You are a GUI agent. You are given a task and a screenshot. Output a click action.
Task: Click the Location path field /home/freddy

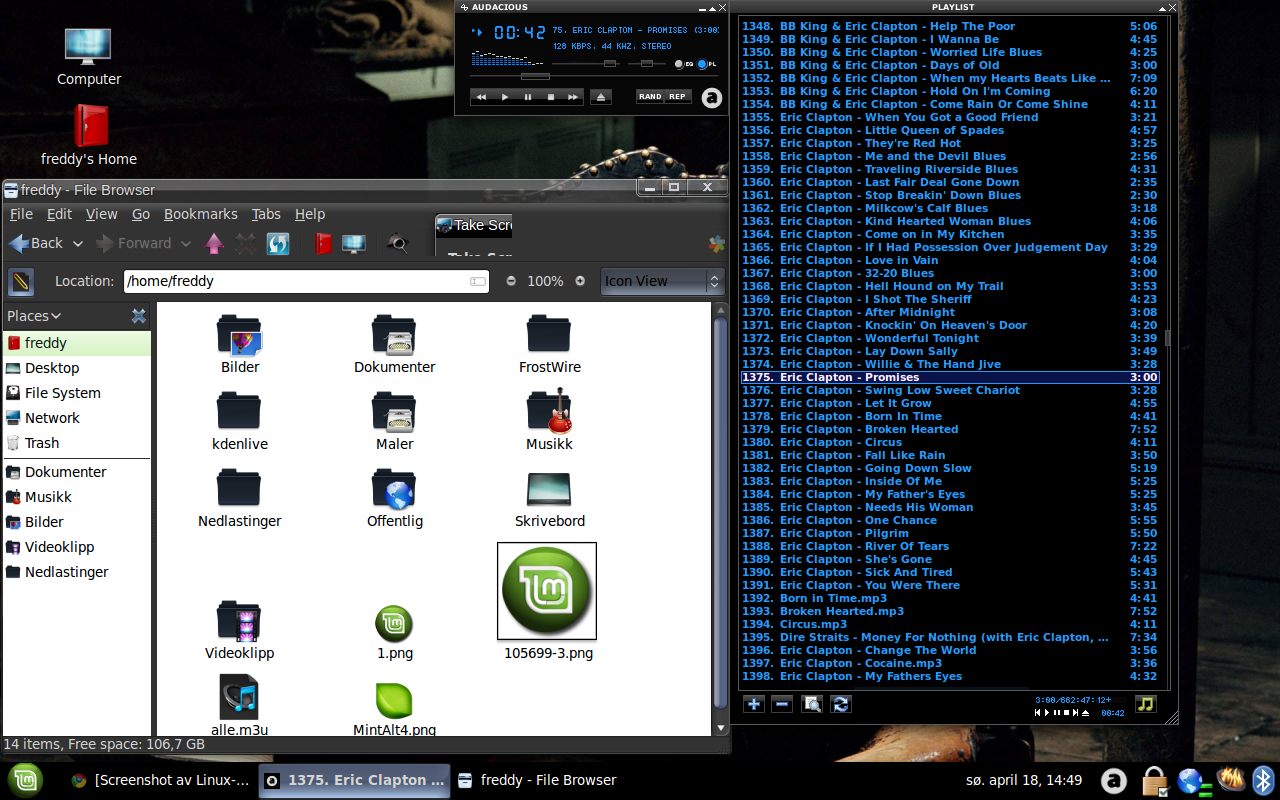coord(306,281)
